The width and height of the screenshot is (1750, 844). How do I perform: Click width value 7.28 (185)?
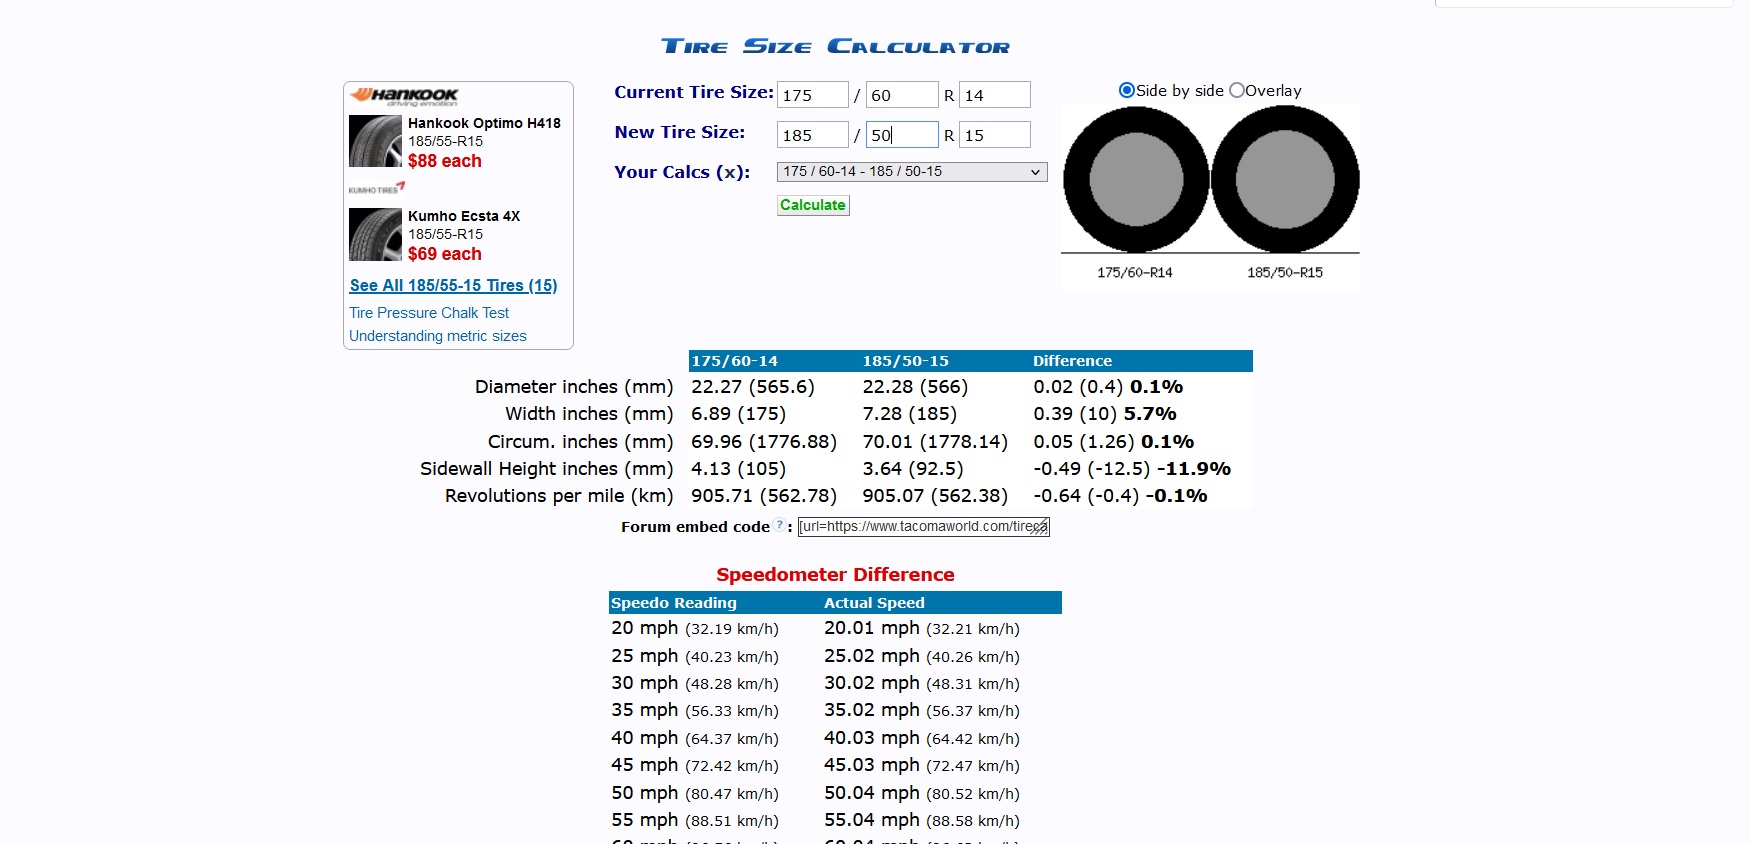(910, 414)
